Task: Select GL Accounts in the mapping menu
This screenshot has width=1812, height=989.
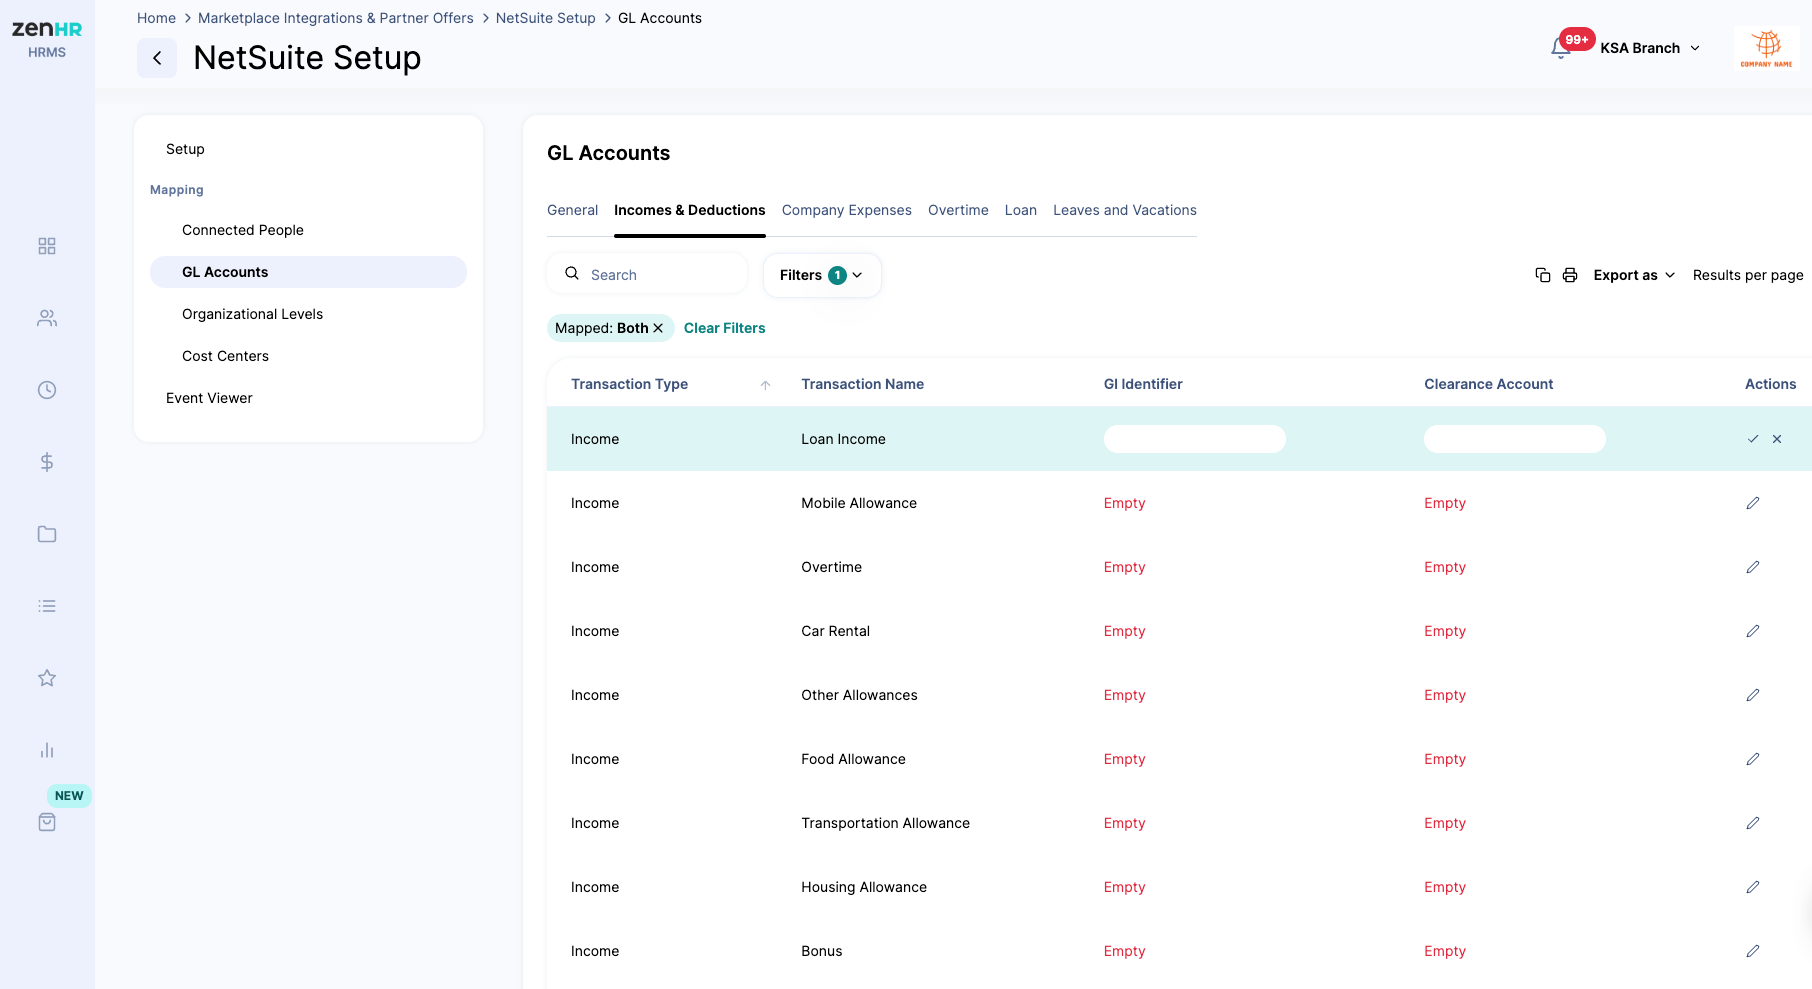Action: pyautogui.click(x=308, y=272)
